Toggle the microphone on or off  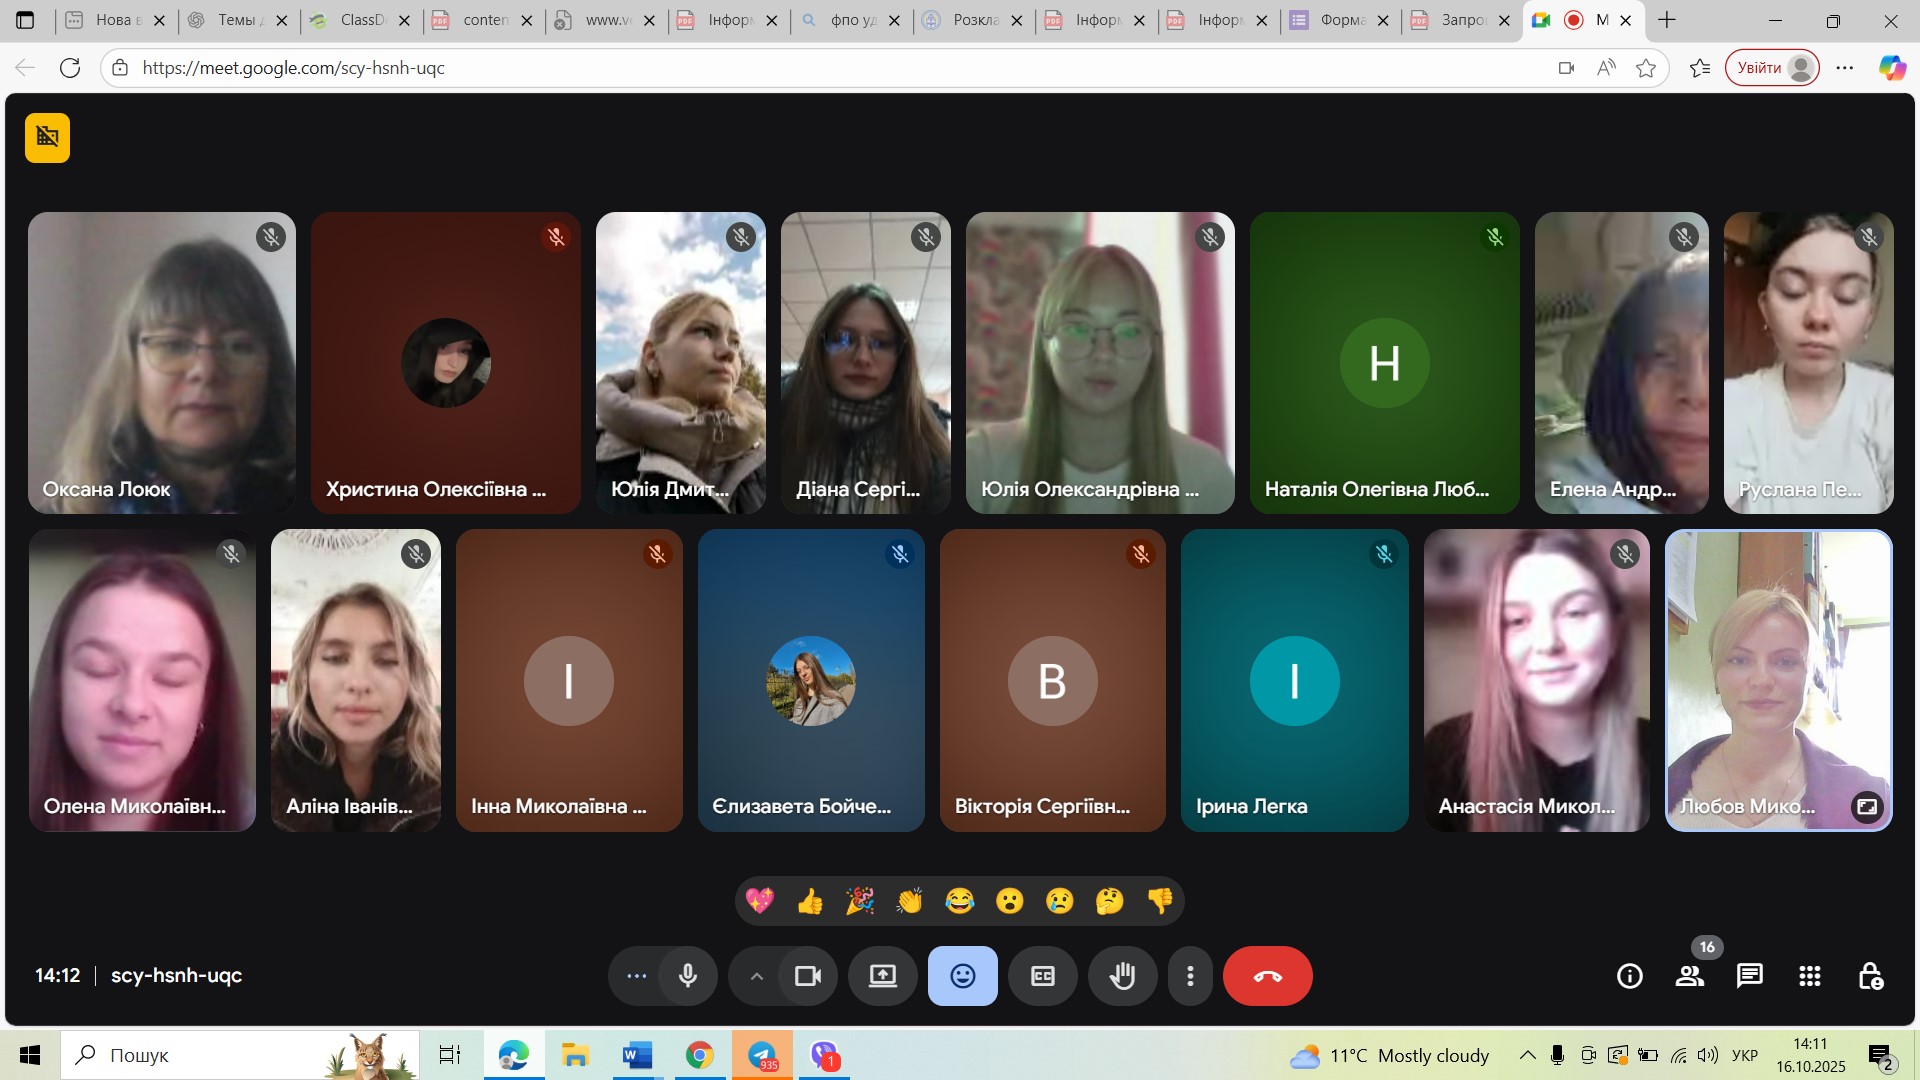coord(688,976)
